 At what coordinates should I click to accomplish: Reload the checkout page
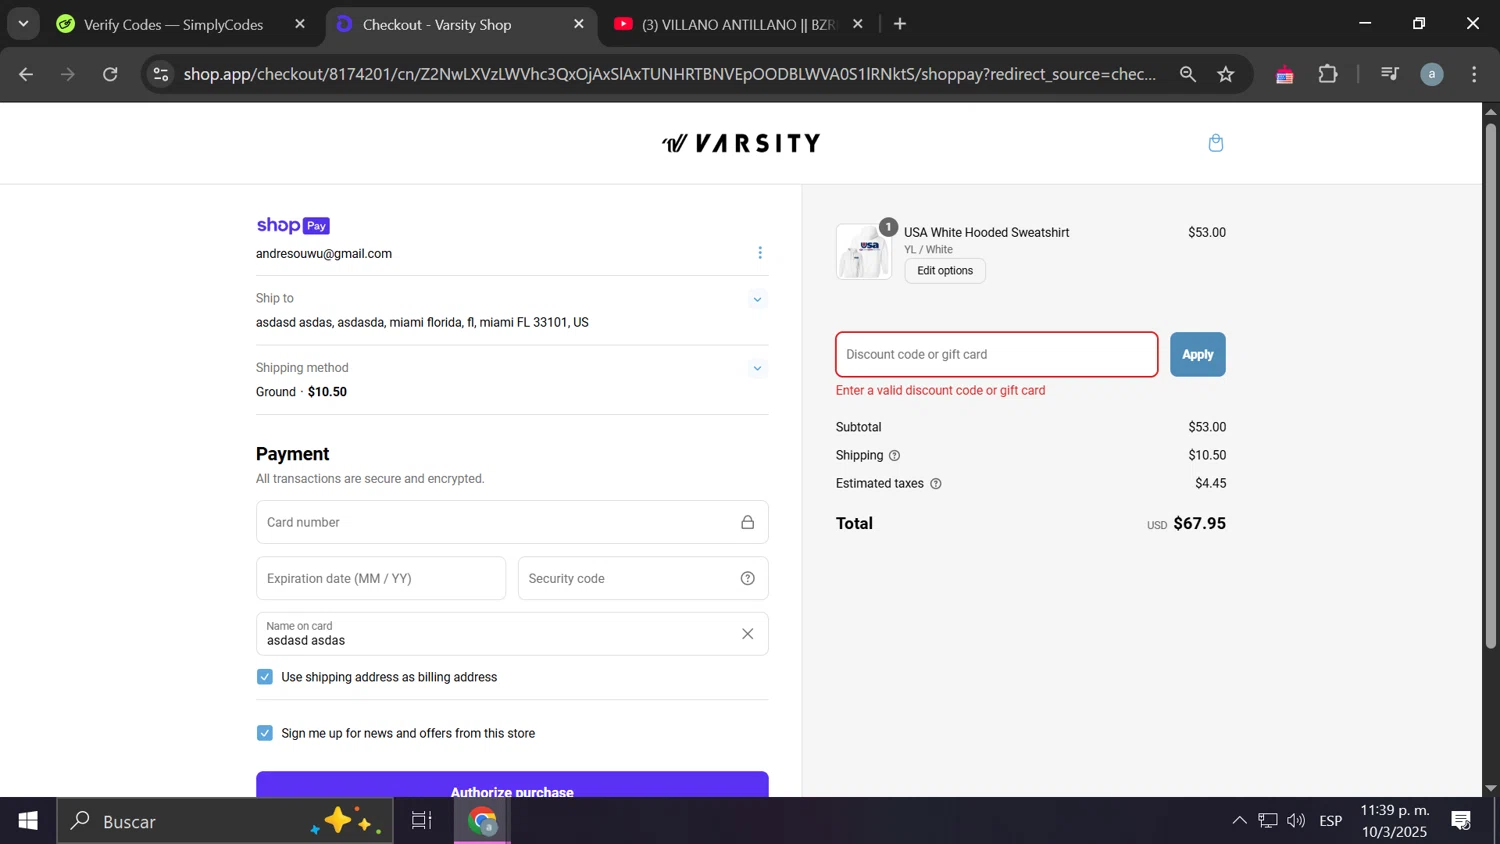(110, 74)
